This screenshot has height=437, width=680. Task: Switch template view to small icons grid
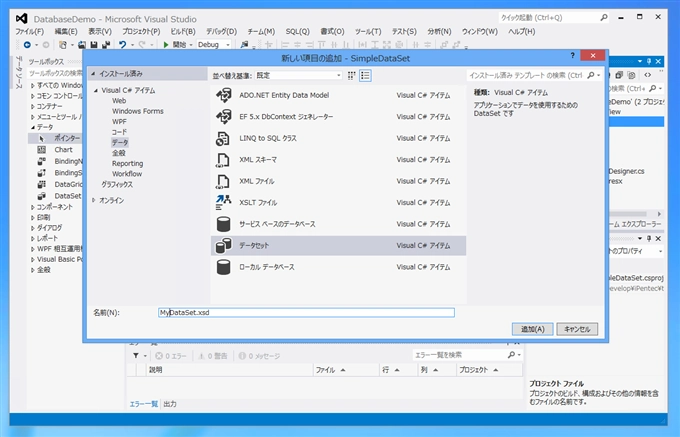pyautogui.click(x=352, y=75)
